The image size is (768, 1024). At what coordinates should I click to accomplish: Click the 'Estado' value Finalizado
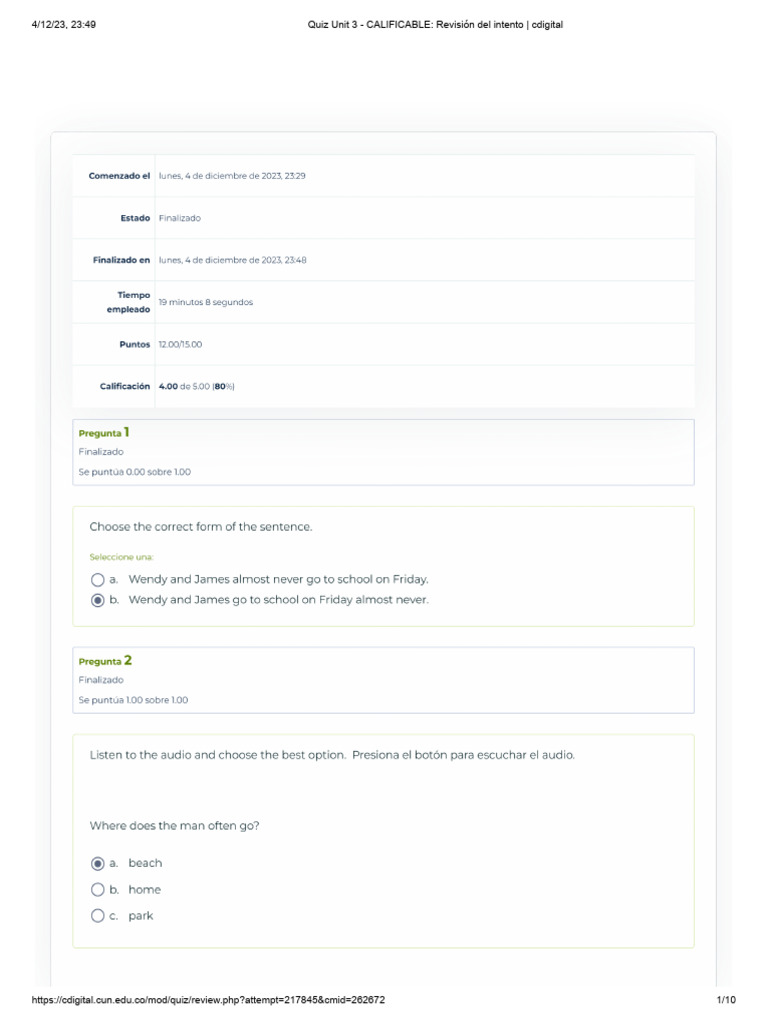[x=179, y=218]
